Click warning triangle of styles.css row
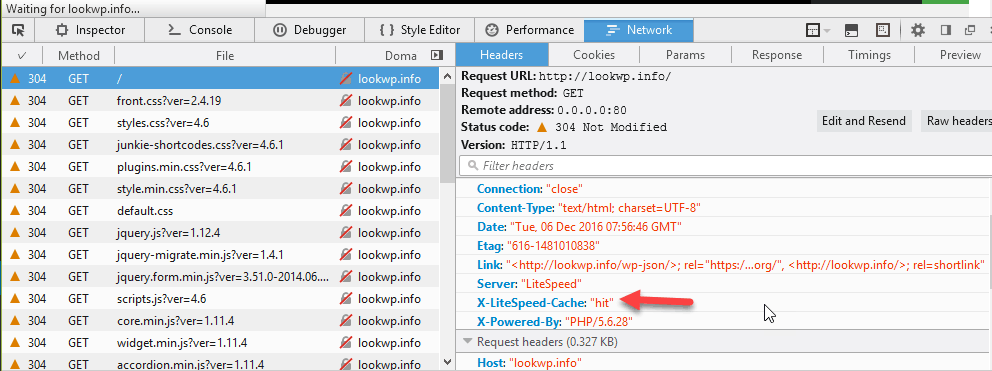Image resolution: width=992 pixels, height=371 pixels. (x=16, y=123)
